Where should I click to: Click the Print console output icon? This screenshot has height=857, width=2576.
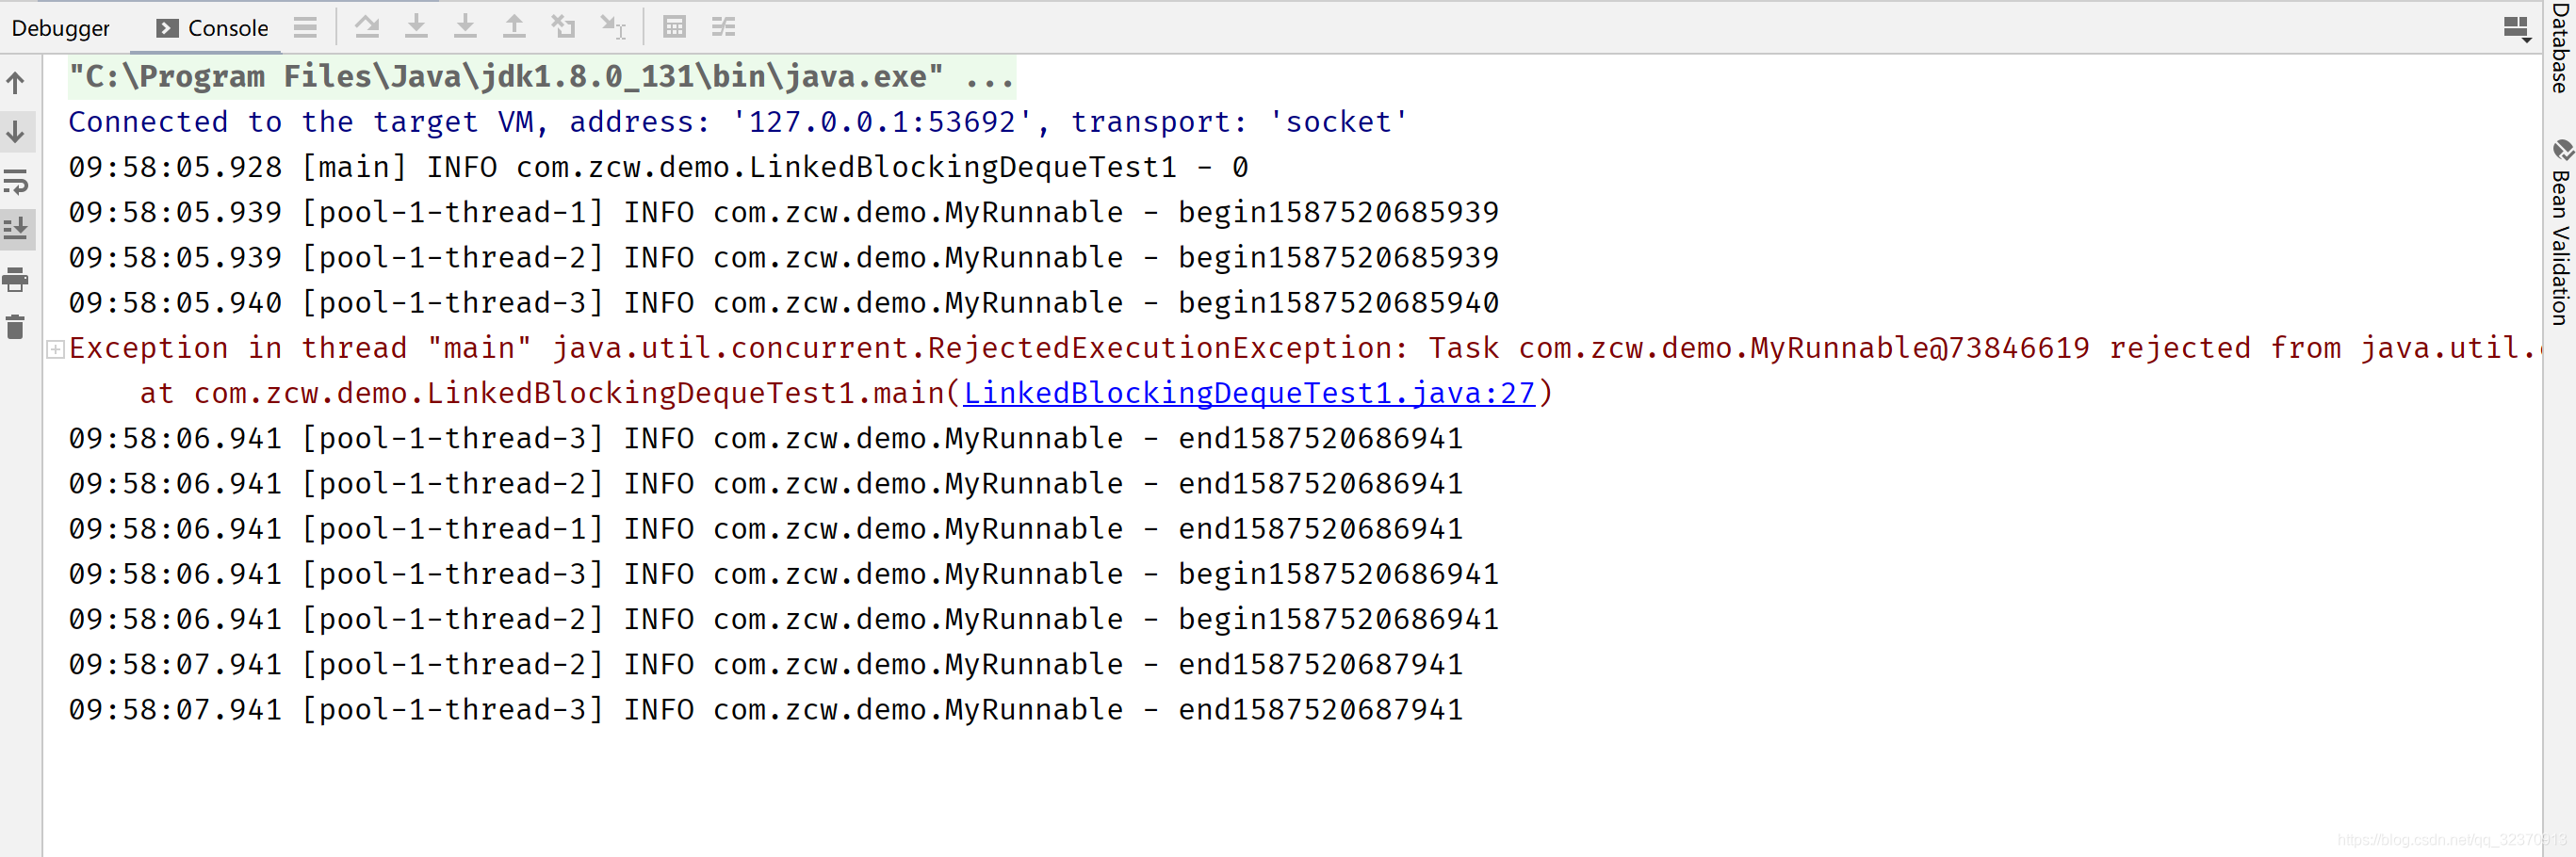click(16, 279)
